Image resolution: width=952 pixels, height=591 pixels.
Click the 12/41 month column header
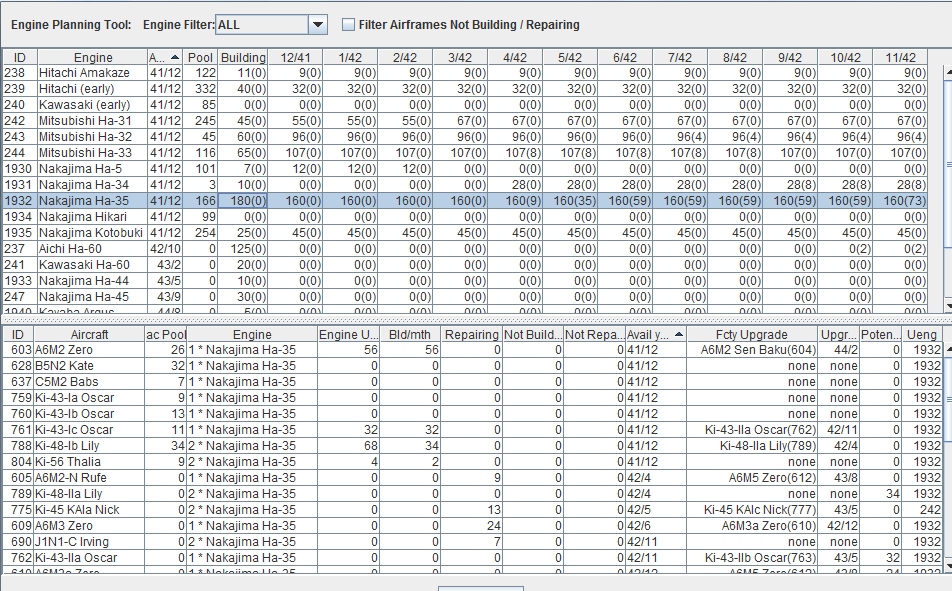[295, 58]
